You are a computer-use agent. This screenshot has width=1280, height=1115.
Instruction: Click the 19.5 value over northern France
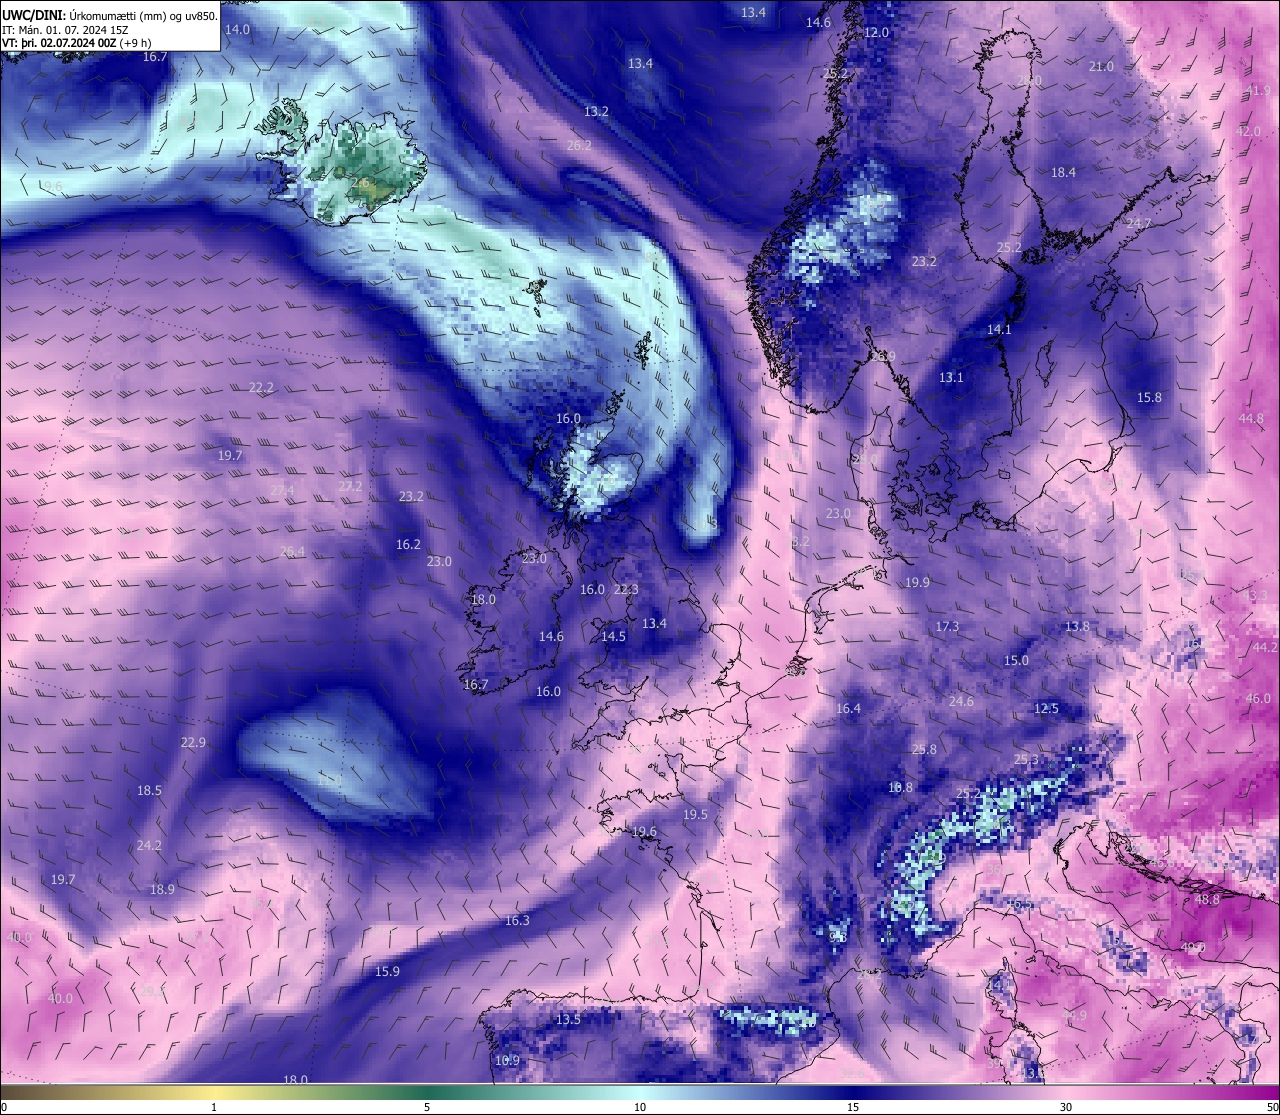click(x=695, y=814)
